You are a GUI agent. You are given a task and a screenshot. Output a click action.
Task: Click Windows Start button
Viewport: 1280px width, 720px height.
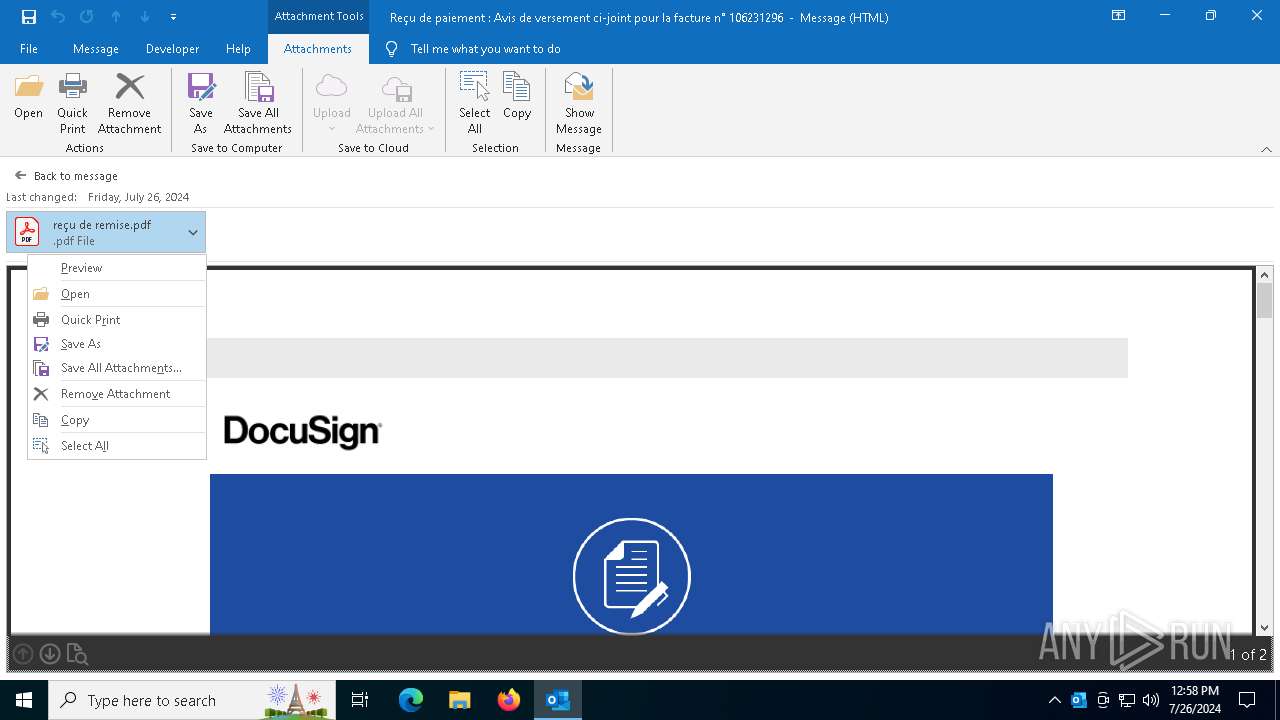coord(24,700)
